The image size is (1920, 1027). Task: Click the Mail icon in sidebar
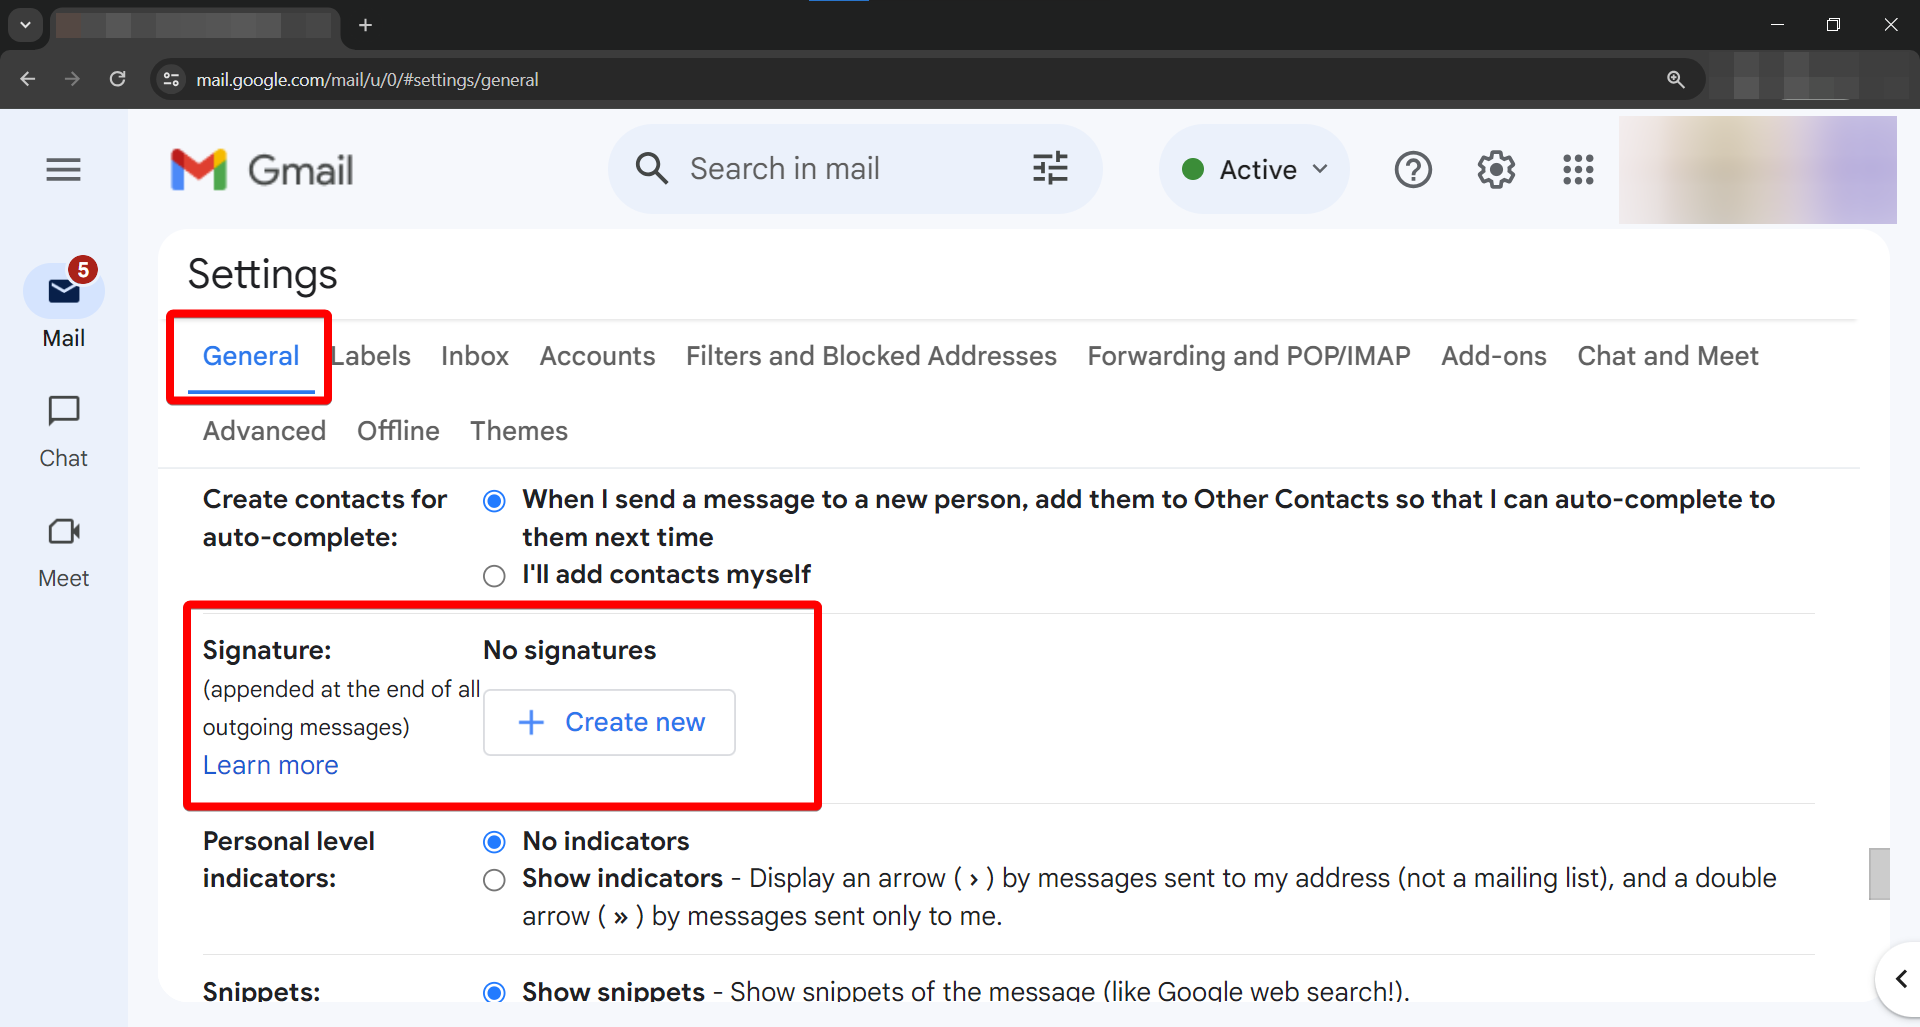click(63, 292)
